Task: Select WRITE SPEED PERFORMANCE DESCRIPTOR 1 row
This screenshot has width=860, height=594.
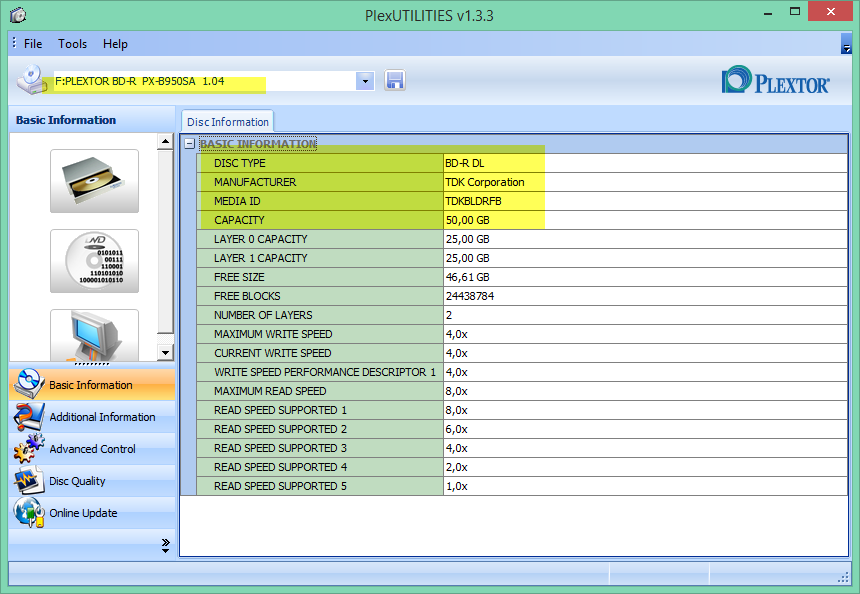Action: (x=522, y=372)
